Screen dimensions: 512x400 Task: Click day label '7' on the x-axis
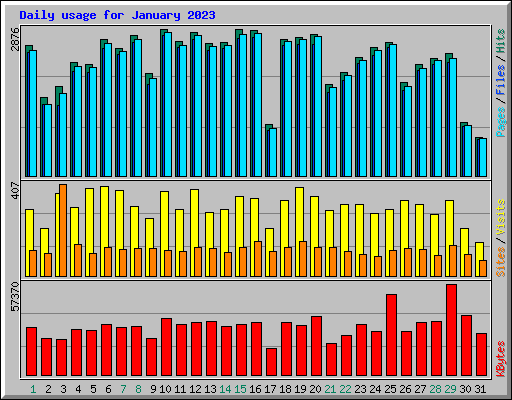123,389
